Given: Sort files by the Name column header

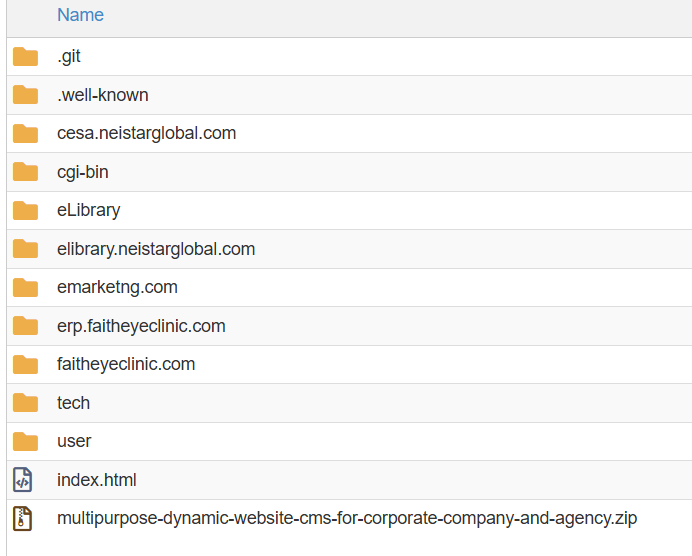Looking at the screenshot, I should 80,15.
